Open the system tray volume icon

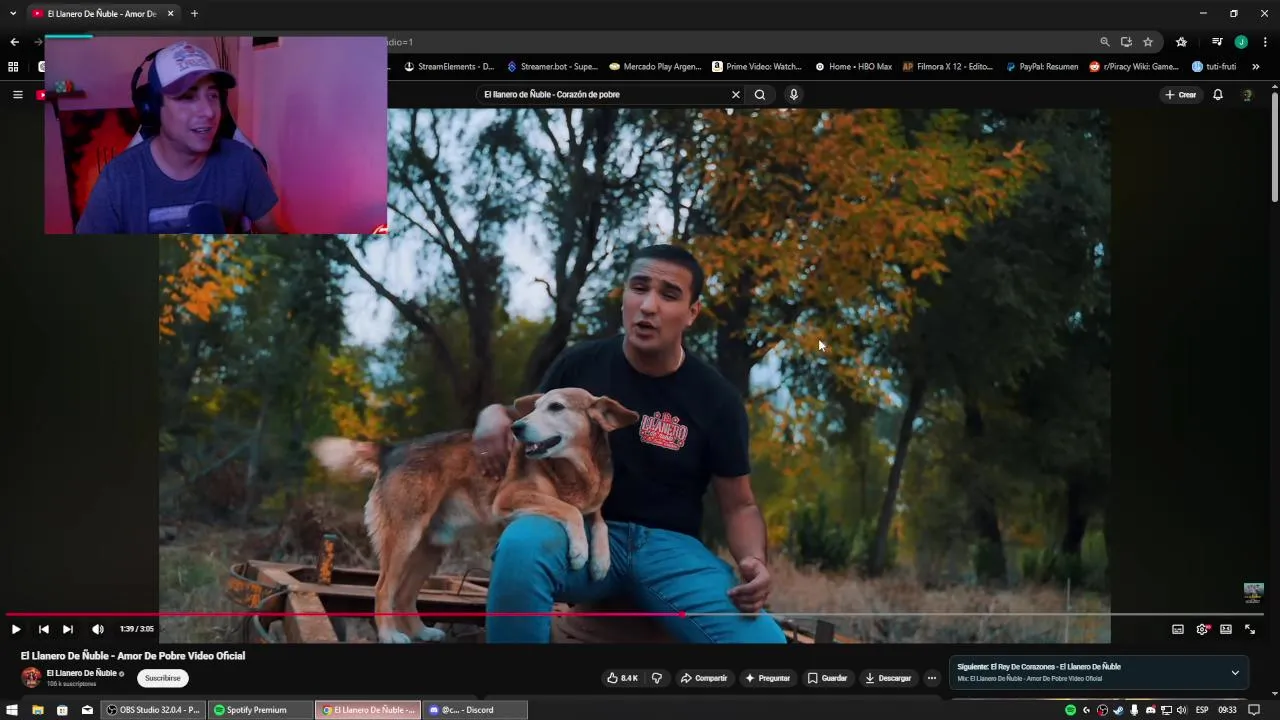point(1182,710)
